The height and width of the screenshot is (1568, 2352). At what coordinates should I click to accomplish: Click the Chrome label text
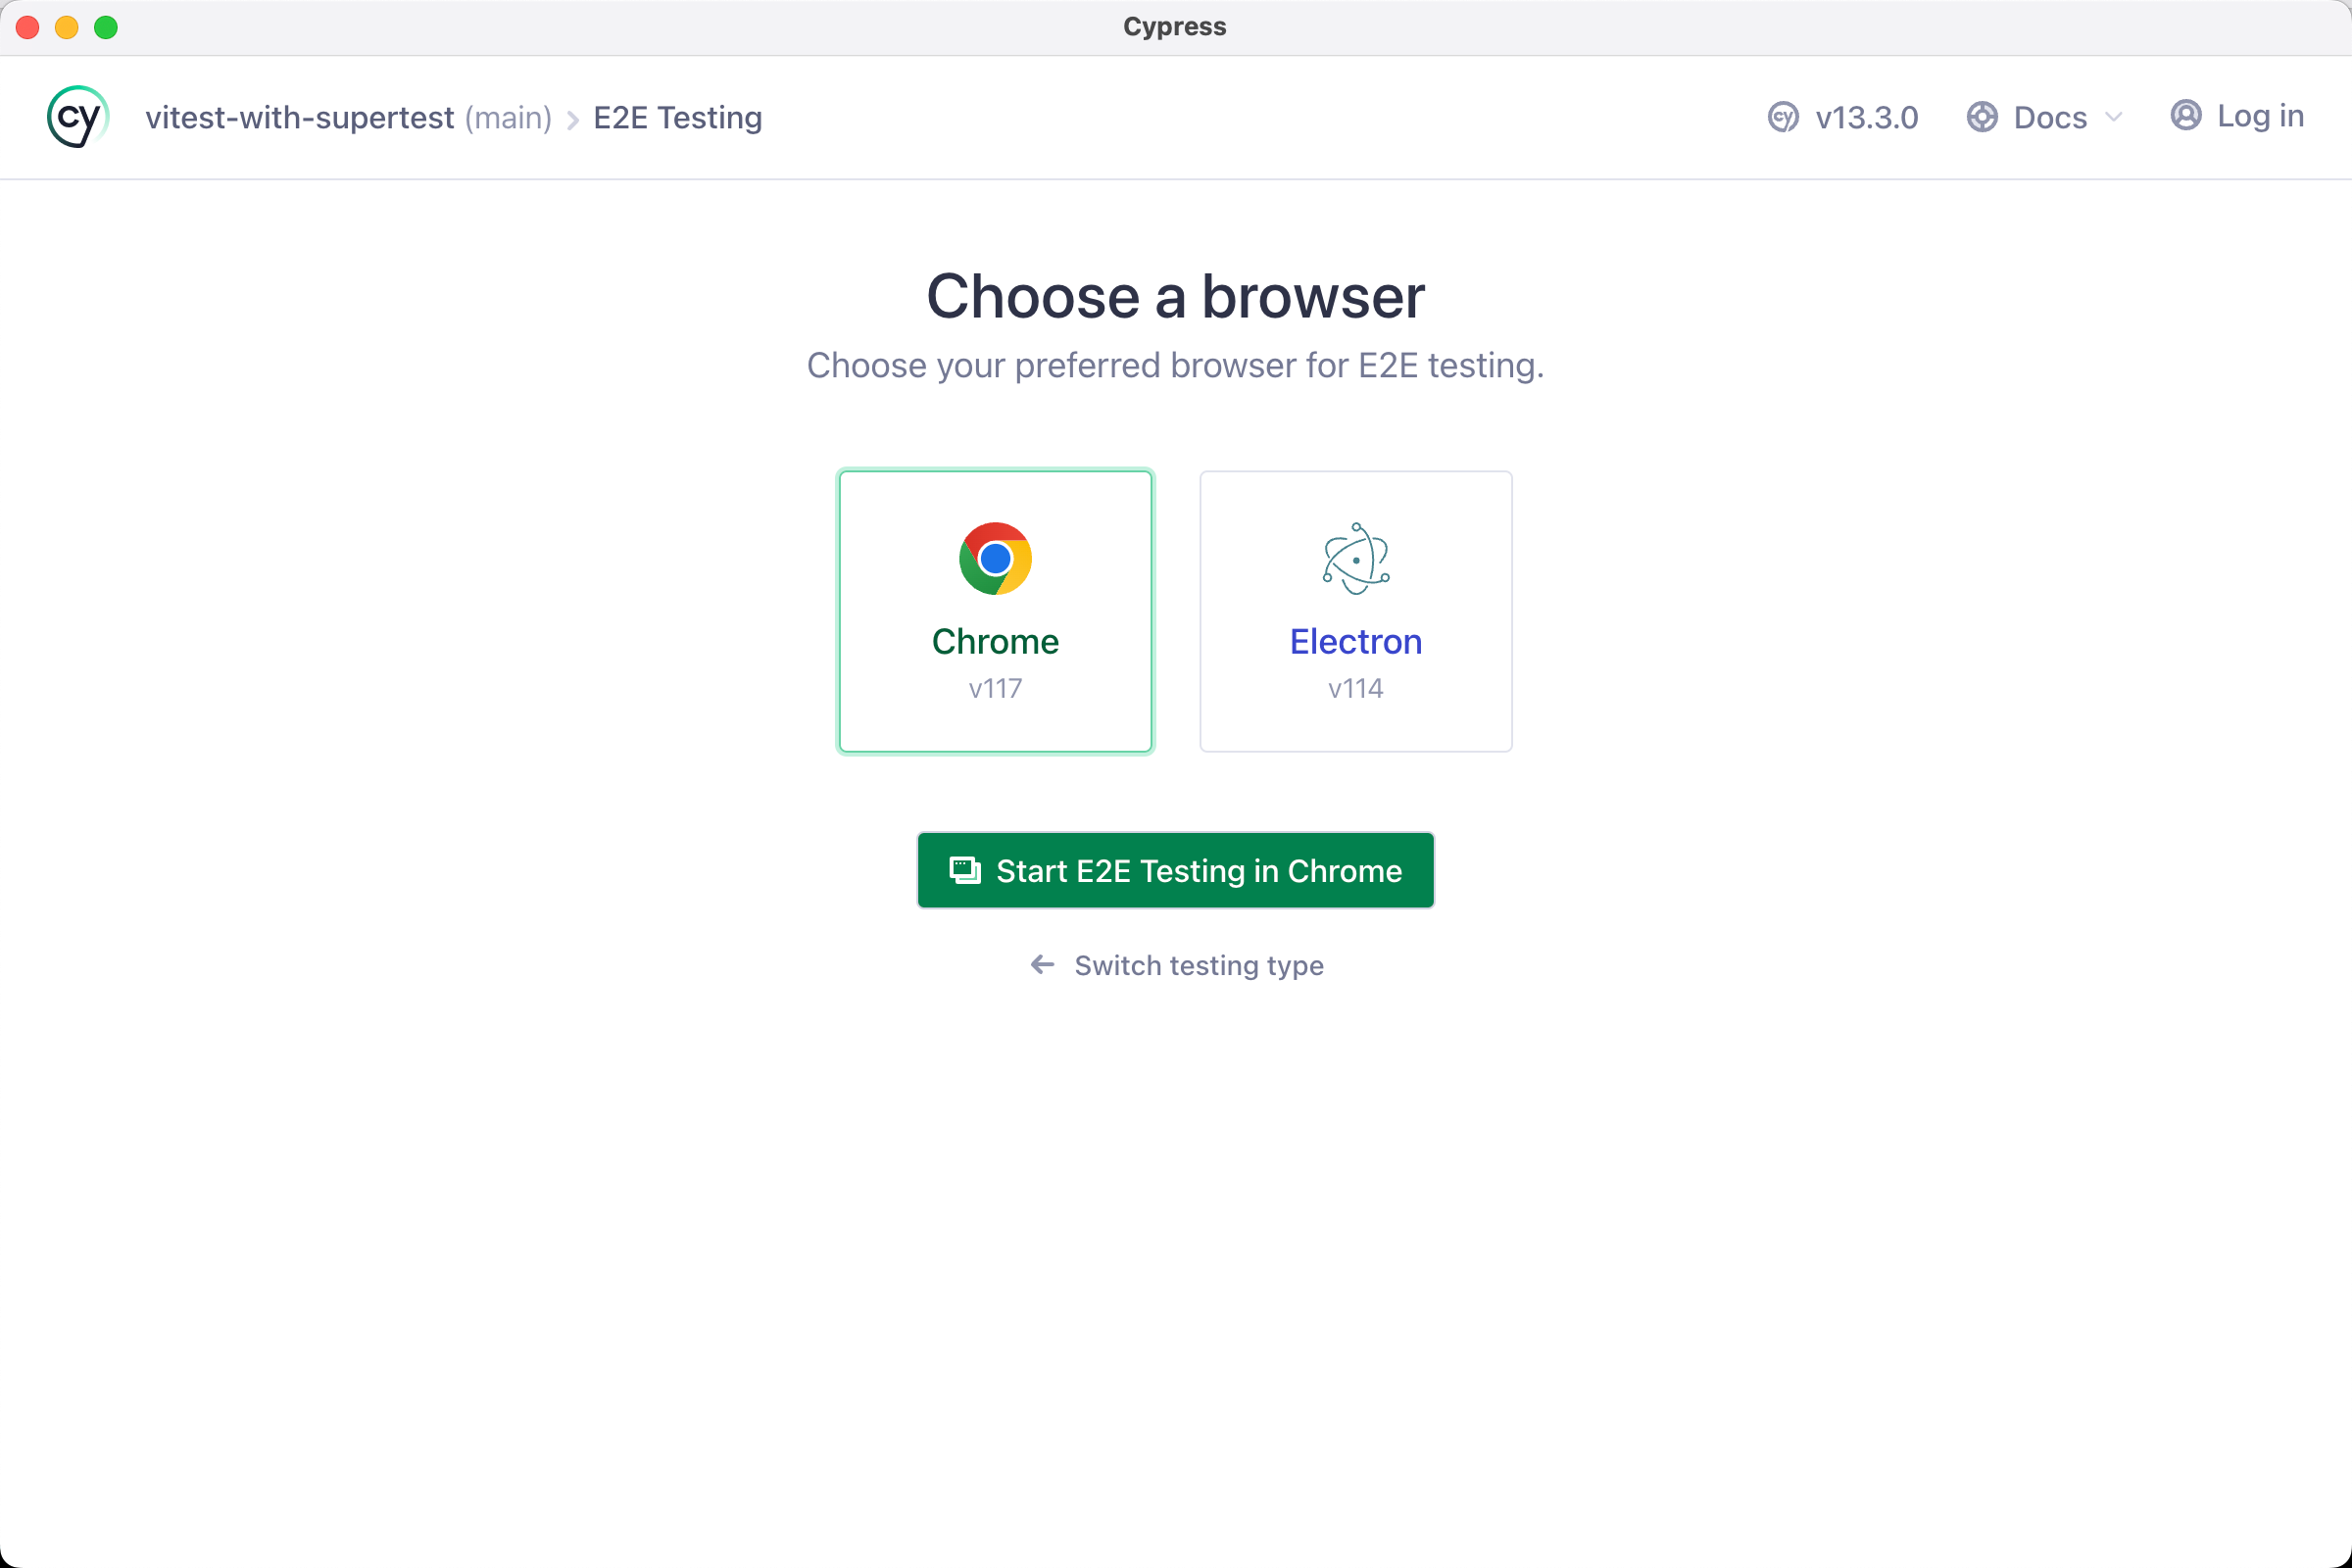coord(995,641)
